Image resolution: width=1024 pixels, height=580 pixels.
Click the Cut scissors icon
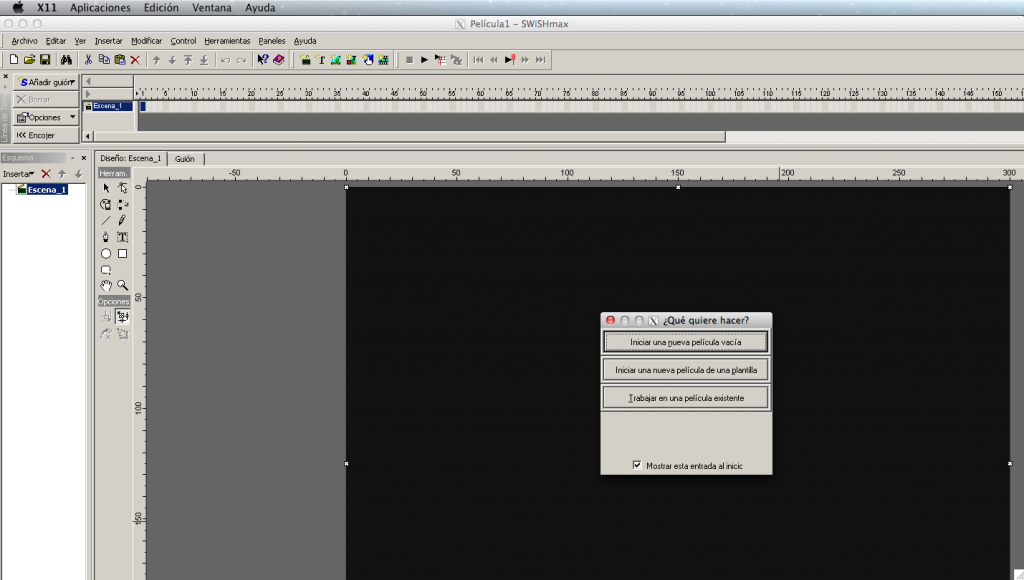[88, 59]
